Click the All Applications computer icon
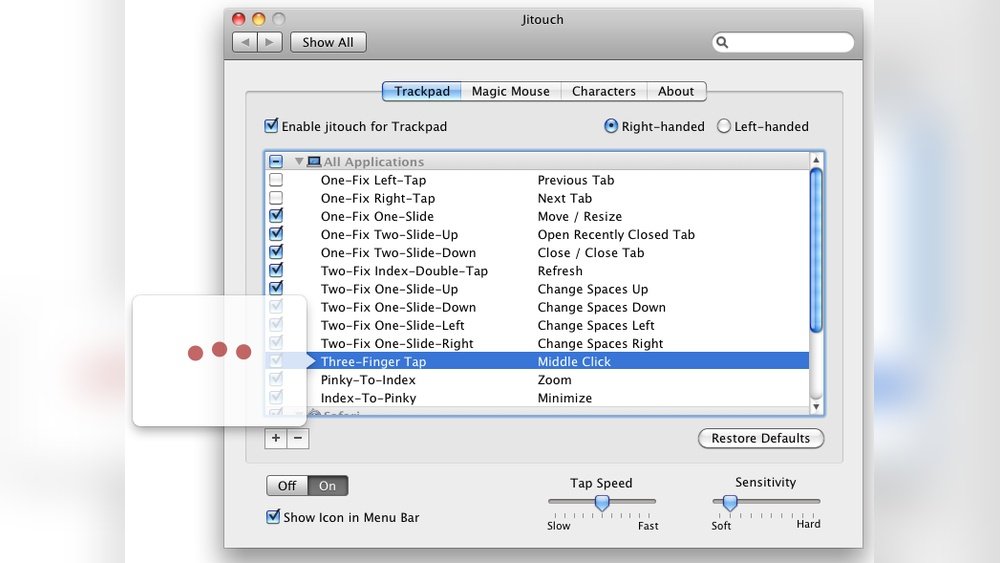The width and height of the screenshot is (1000, 563). click(x=313, y=161)
